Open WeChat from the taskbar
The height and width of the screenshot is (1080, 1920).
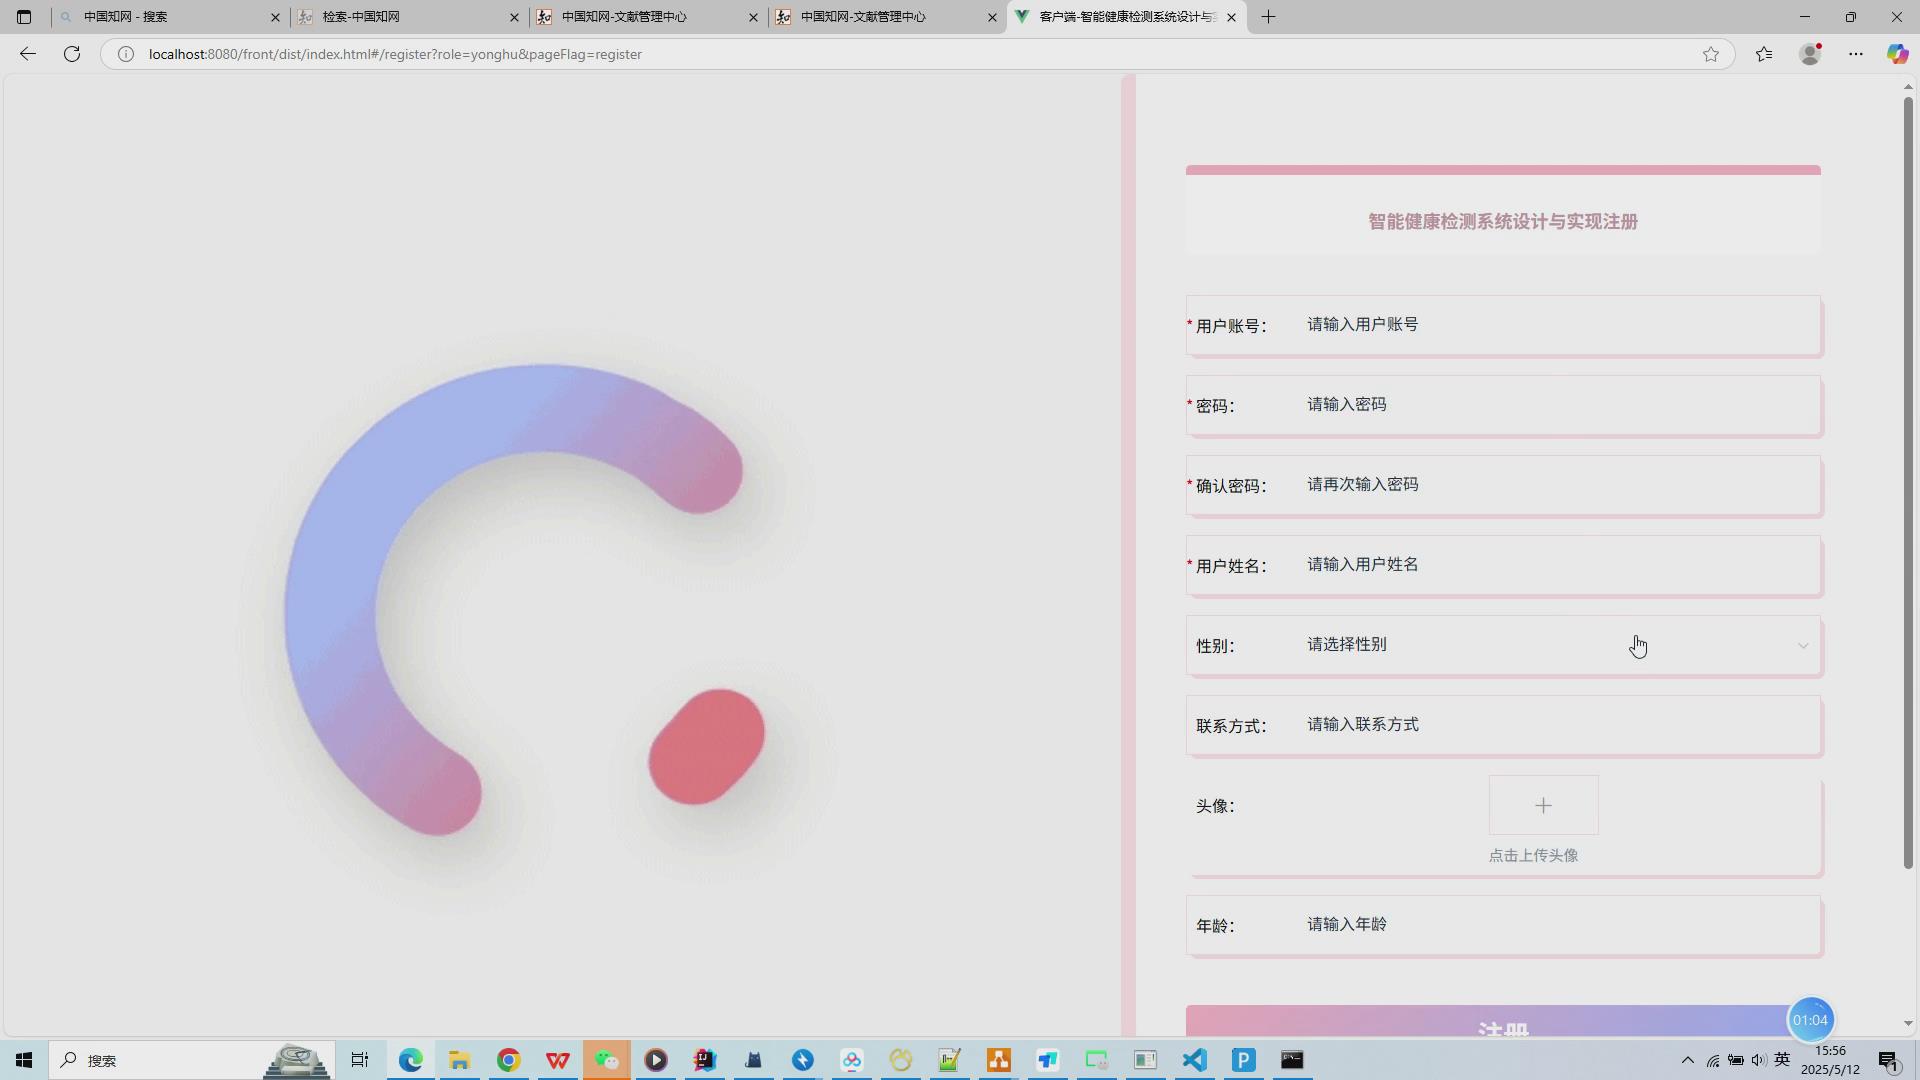(x=608, y=1060)
